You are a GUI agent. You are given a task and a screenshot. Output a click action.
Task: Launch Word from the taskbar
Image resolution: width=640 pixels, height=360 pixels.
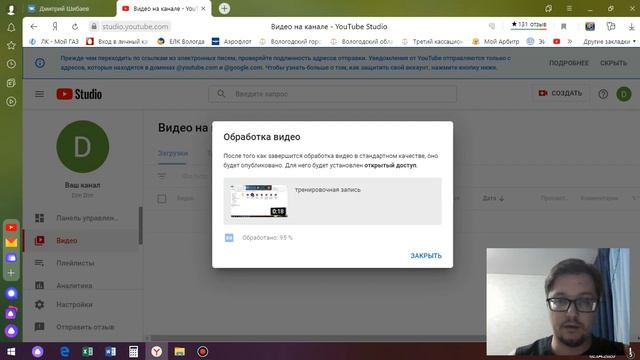point(110,351)
